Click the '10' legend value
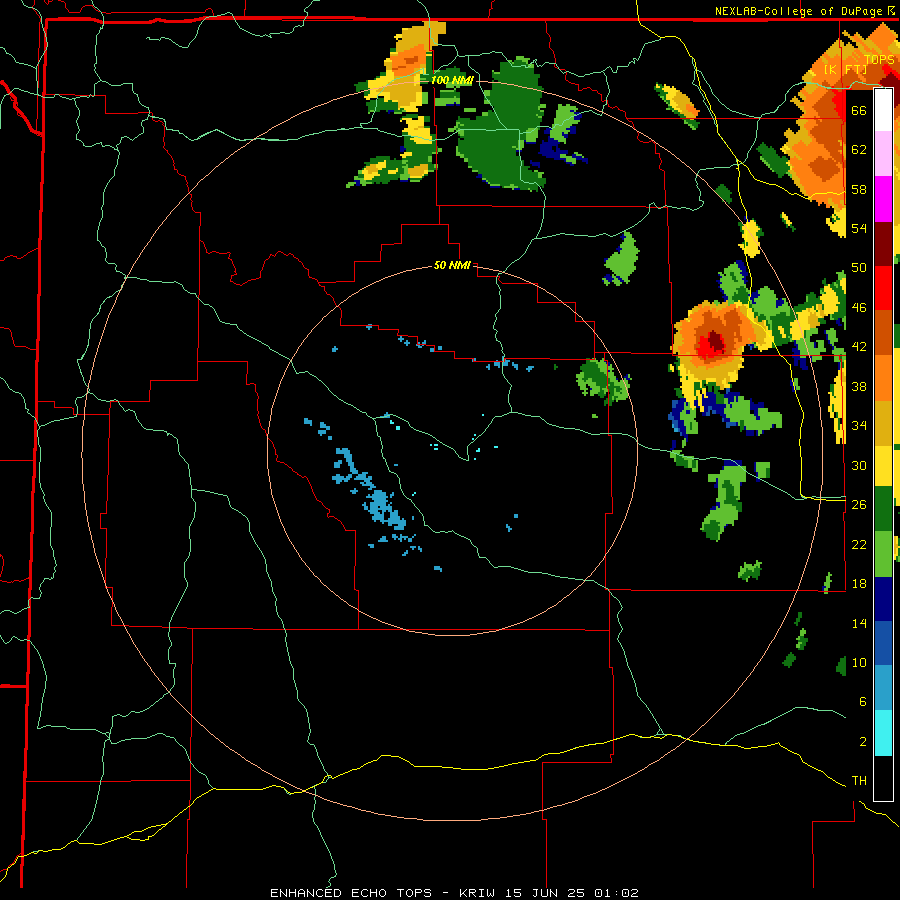This screenshot has height=900, width=900. [x=859, y=662]
